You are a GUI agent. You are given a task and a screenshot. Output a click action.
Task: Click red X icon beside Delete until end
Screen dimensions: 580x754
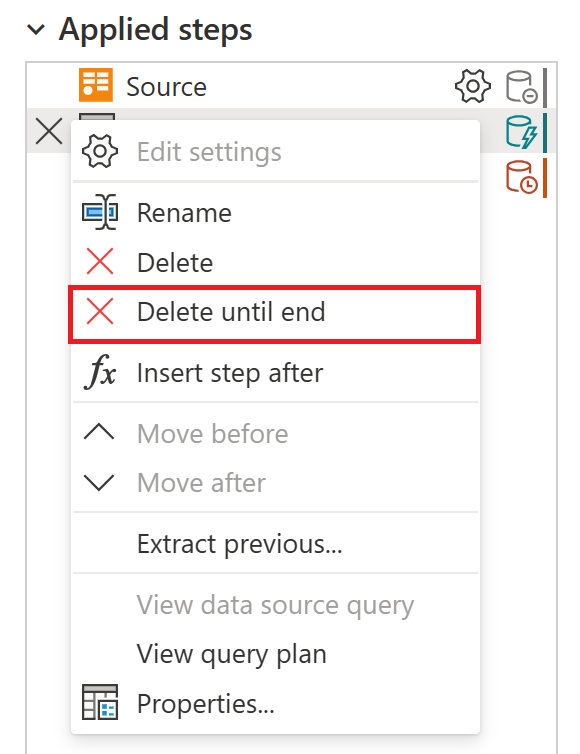100,312
